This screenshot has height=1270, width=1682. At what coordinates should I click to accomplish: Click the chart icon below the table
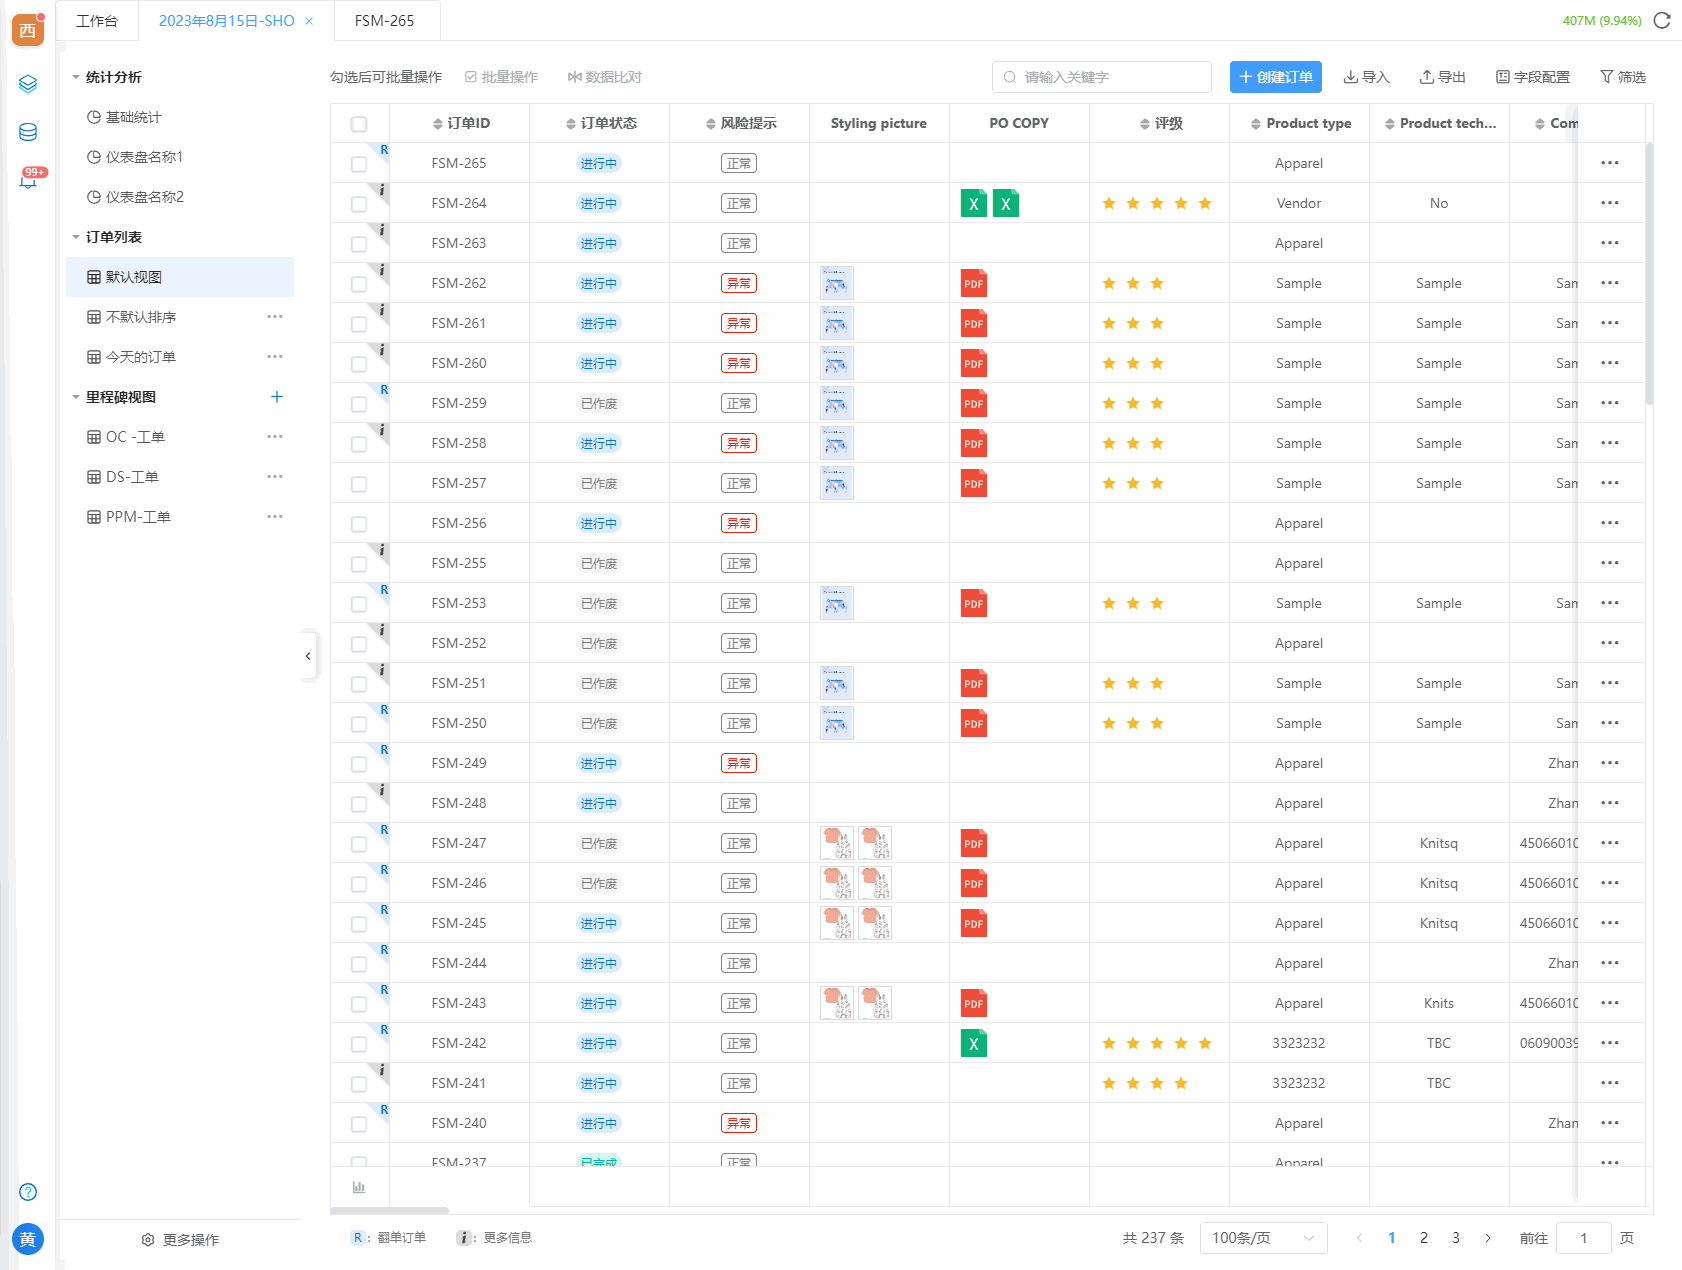(x=359, y=1187)
